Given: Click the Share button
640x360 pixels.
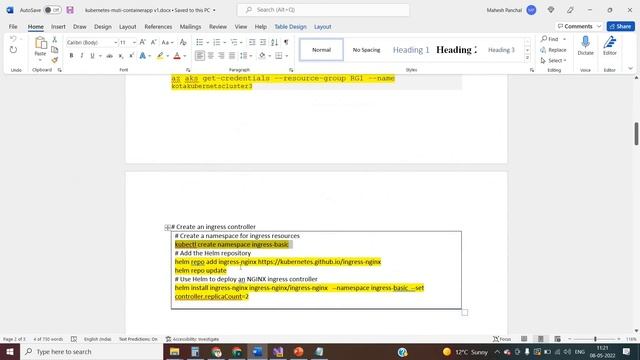Looking at the screenshot, I should pos(620,26).
